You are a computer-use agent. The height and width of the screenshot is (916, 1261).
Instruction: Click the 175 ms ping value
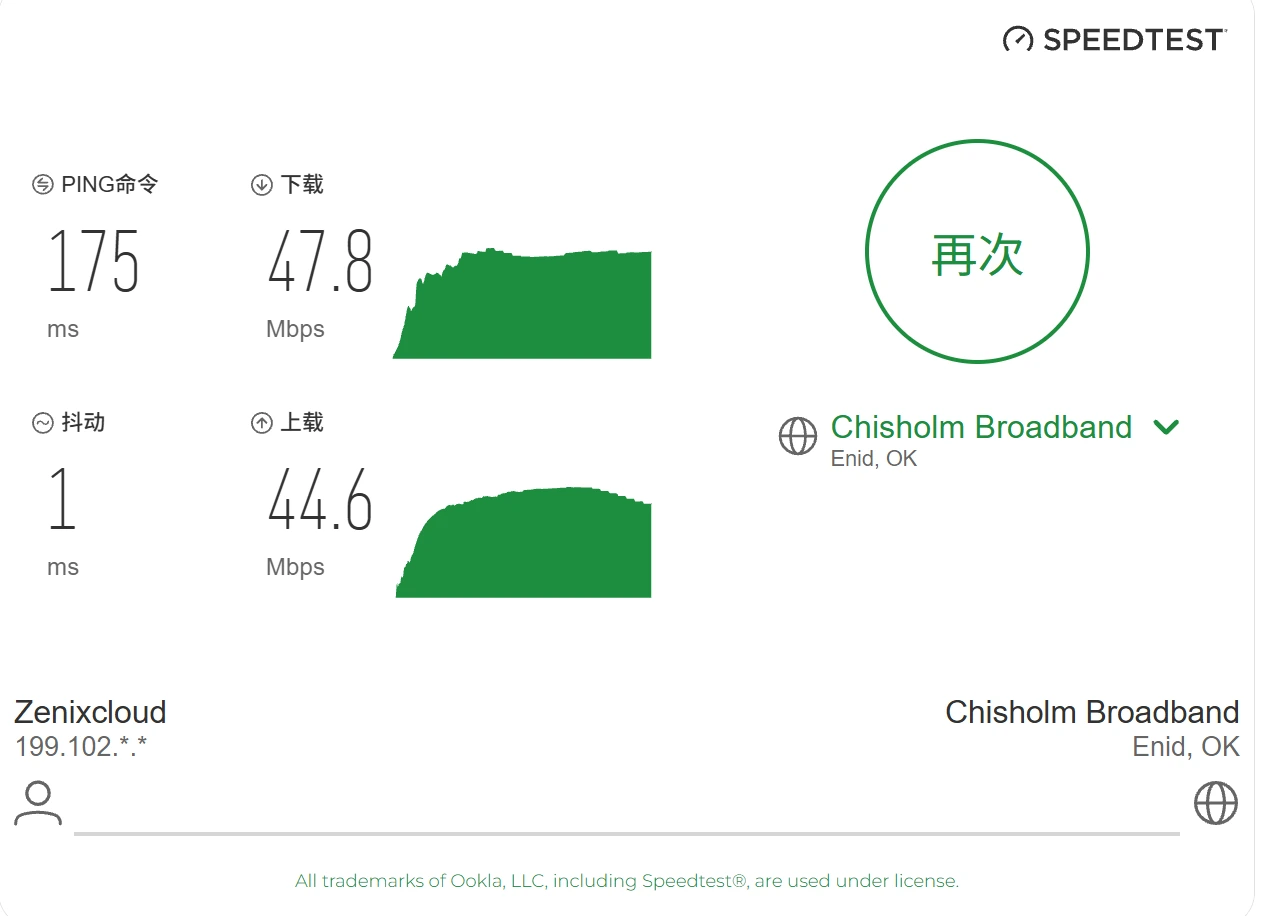(94, 262)
